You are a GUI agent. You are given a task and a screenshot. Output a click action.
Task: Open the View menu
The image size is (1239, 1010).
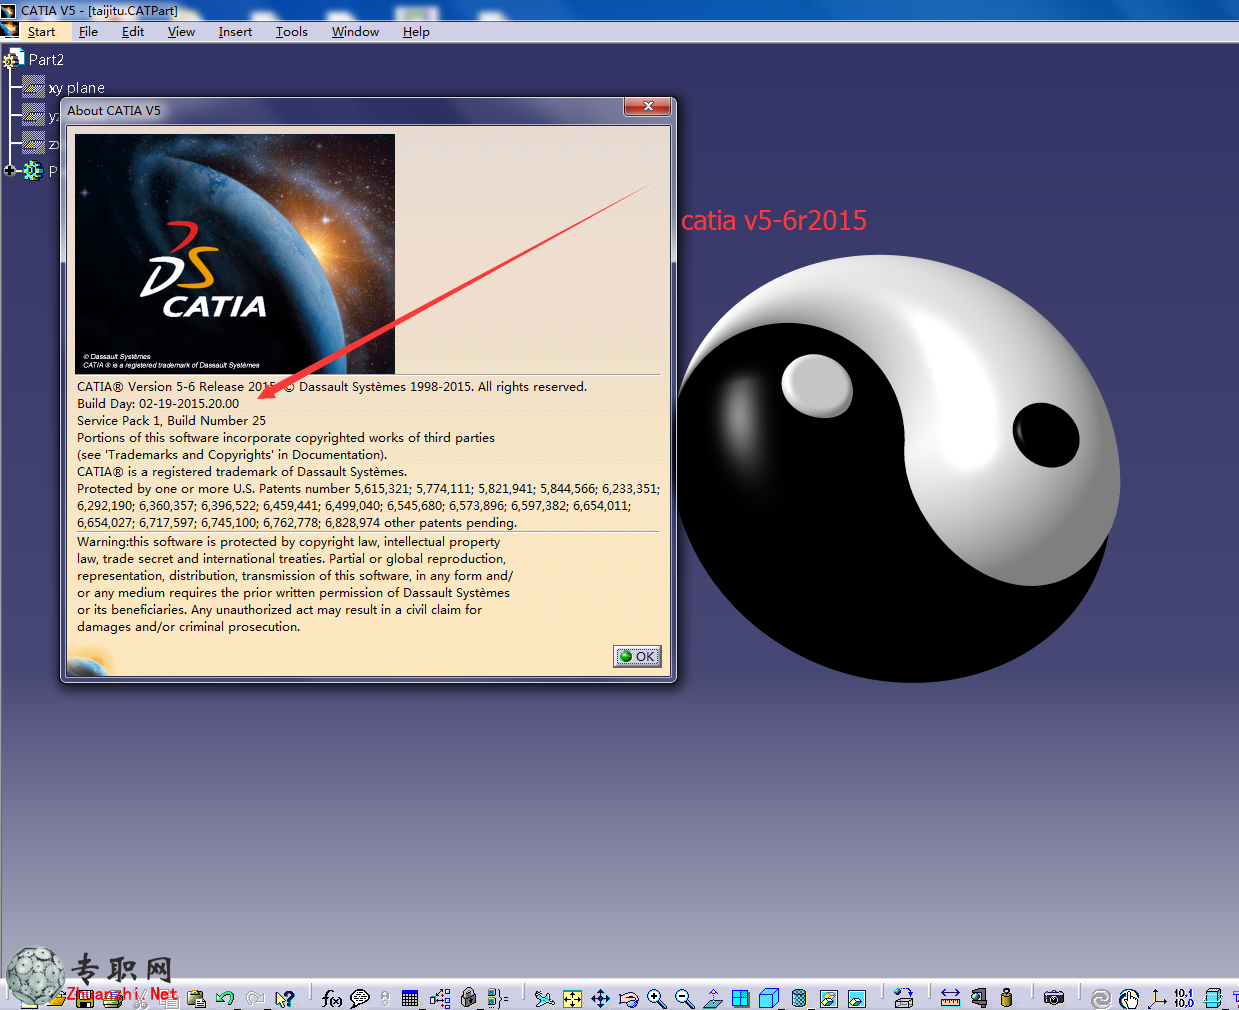coord(181,32)
